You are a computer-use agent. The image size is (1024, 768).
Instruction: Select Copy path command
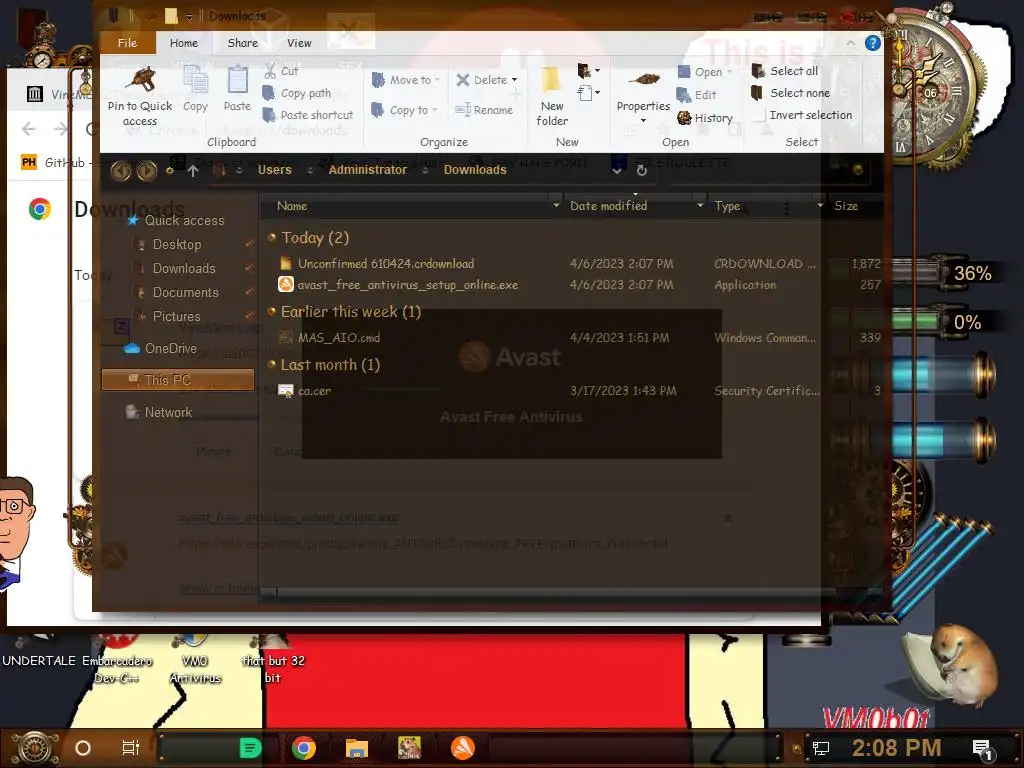[x=297, y=93]
